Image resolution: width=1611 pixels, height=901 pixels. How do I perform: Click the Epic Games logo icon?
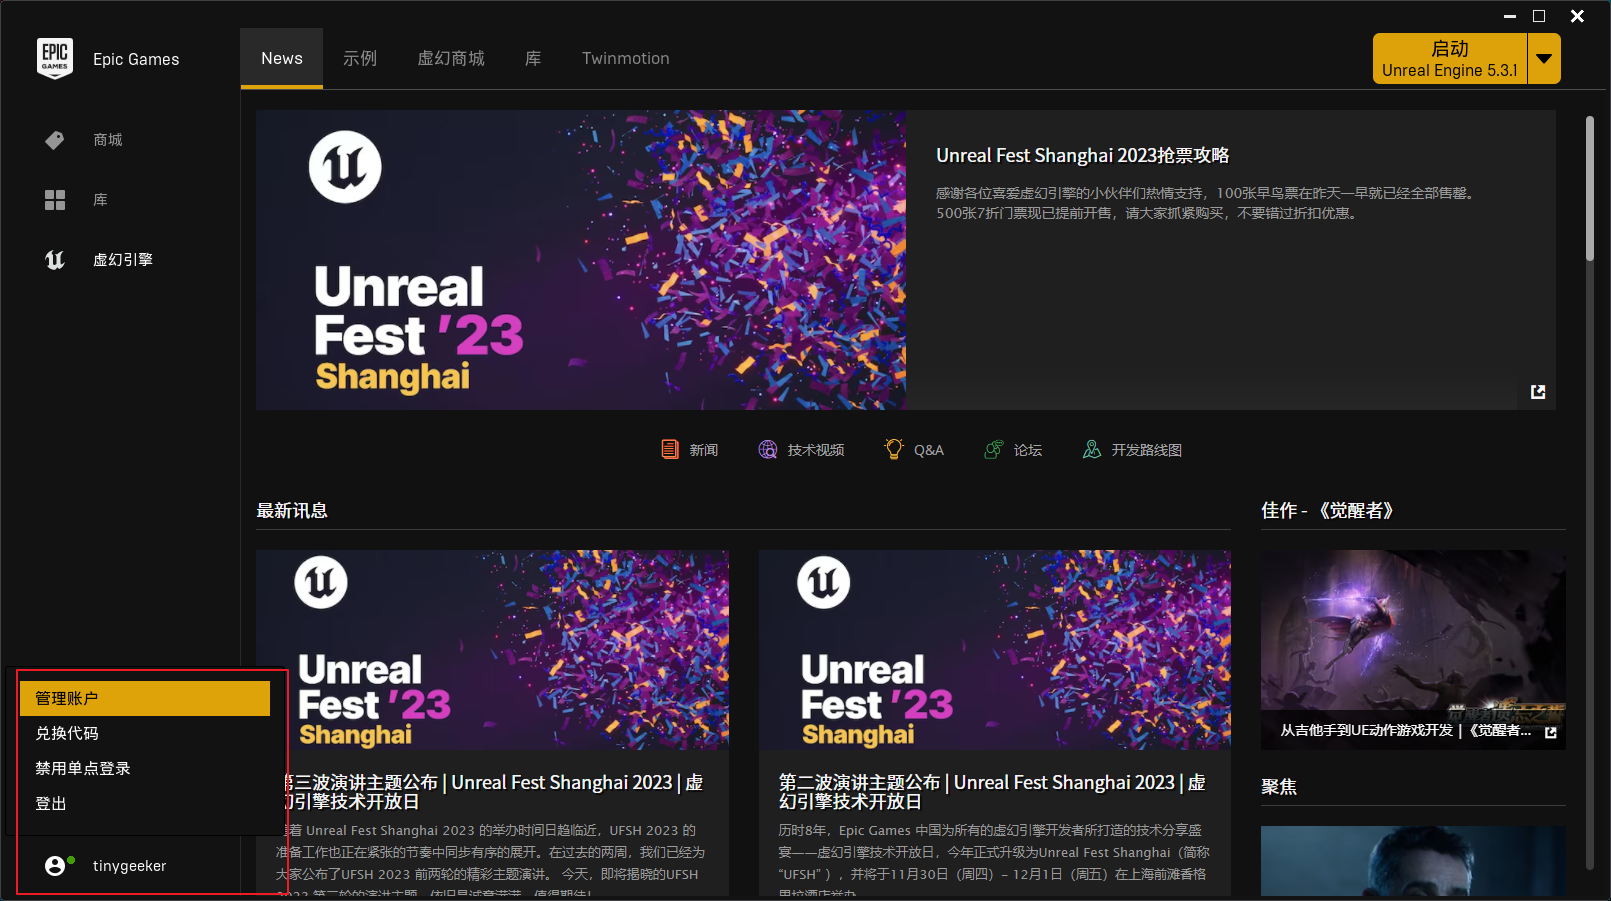pos(55,58)
